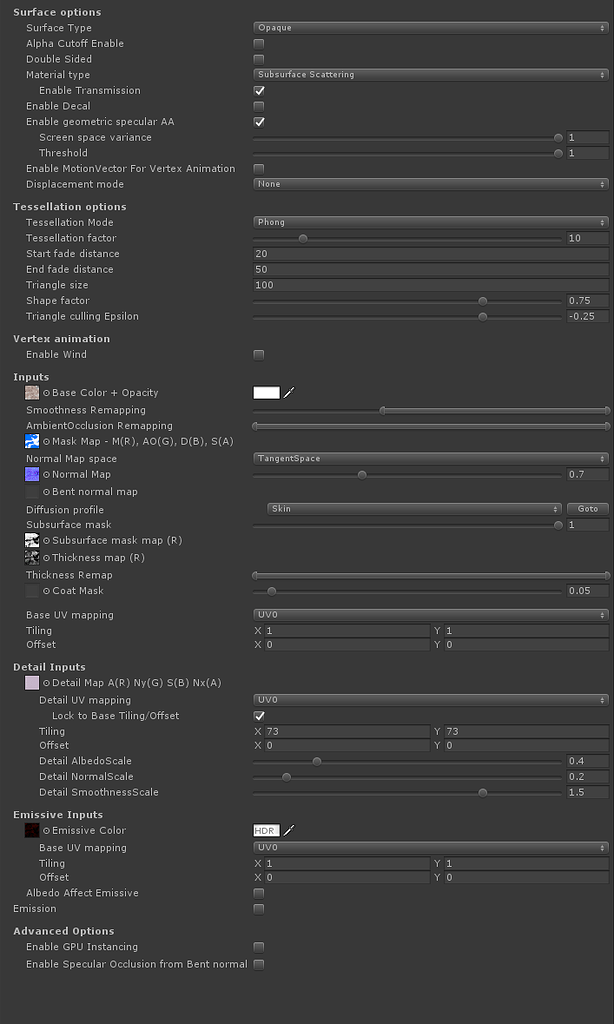This screenshot has height=1024, width=614.
Task: Turn on the Enable Wind checkbox
Action: pyautogui.click(x=259, y=355)
